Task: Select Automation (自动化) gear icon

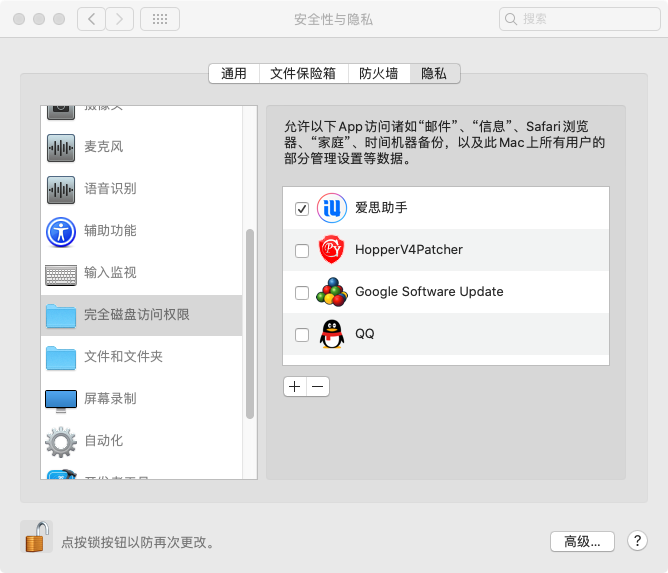Action: click(61, 441)
